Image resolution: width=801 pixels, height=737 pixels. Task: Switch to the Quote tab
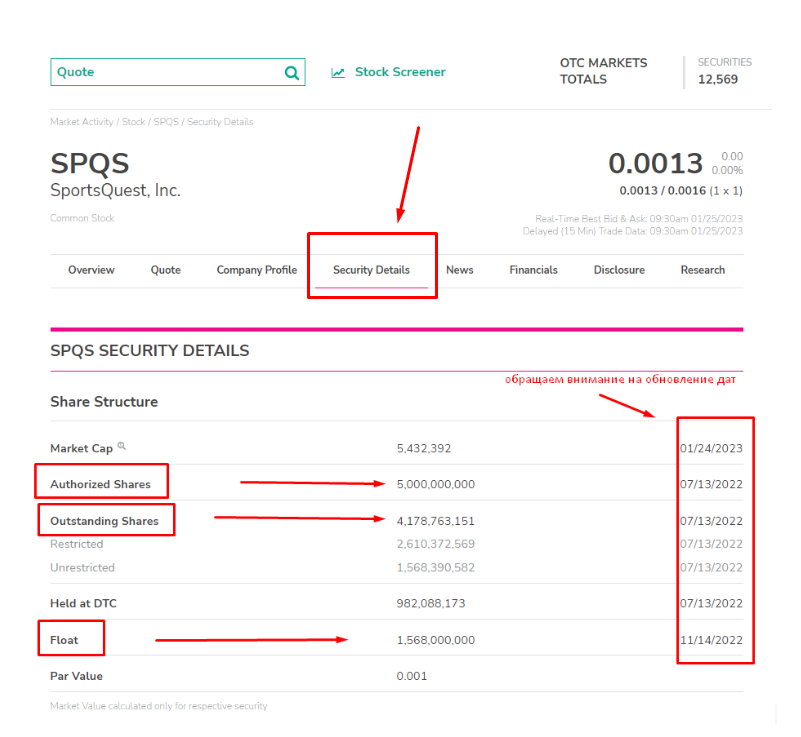coord(166,270)
